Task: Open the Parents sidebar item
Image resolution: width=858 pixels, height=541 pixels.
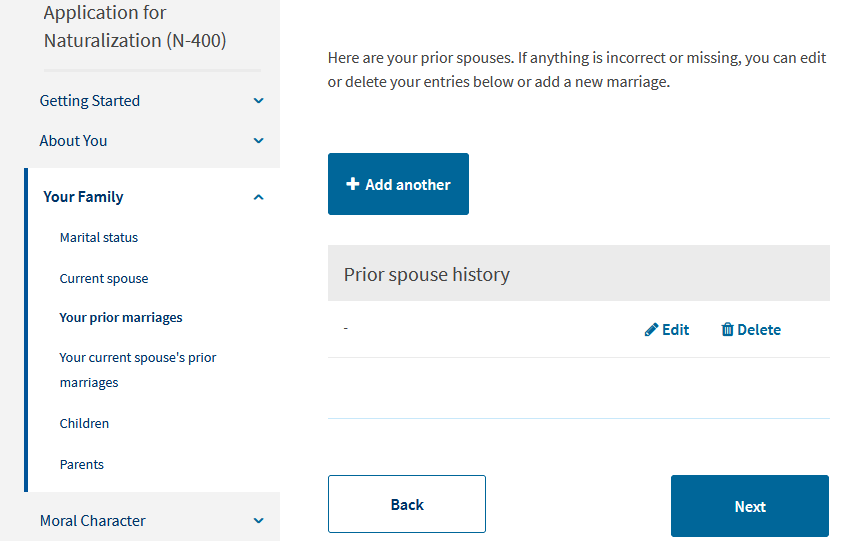Action: [x=82, y=465]
